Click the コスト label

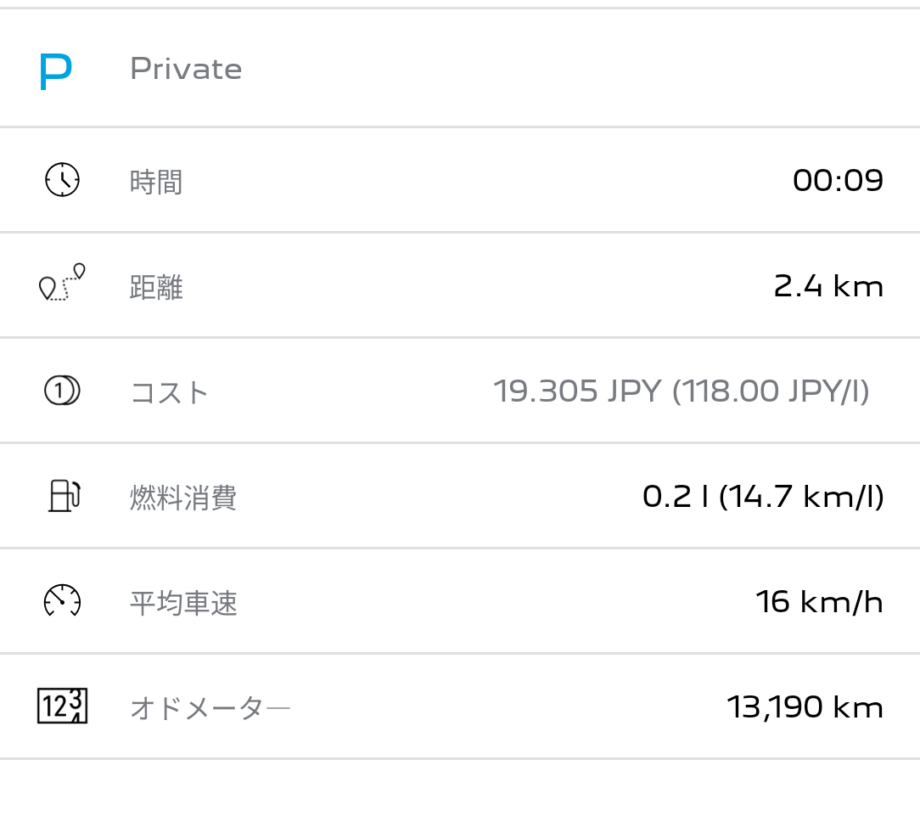169,393
